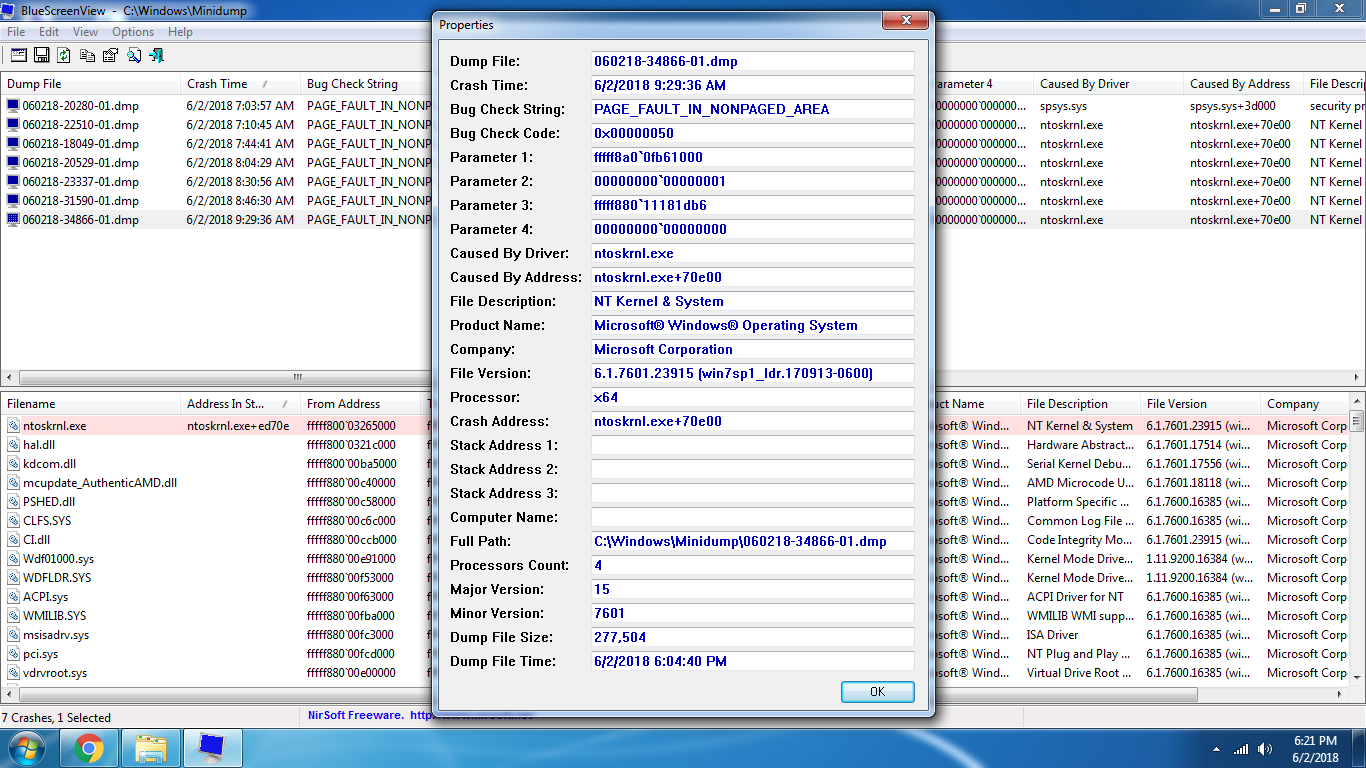Screen dimensions: 1366x768
Task: Sort by the Crash Time column header
Action: click(240, 84)
